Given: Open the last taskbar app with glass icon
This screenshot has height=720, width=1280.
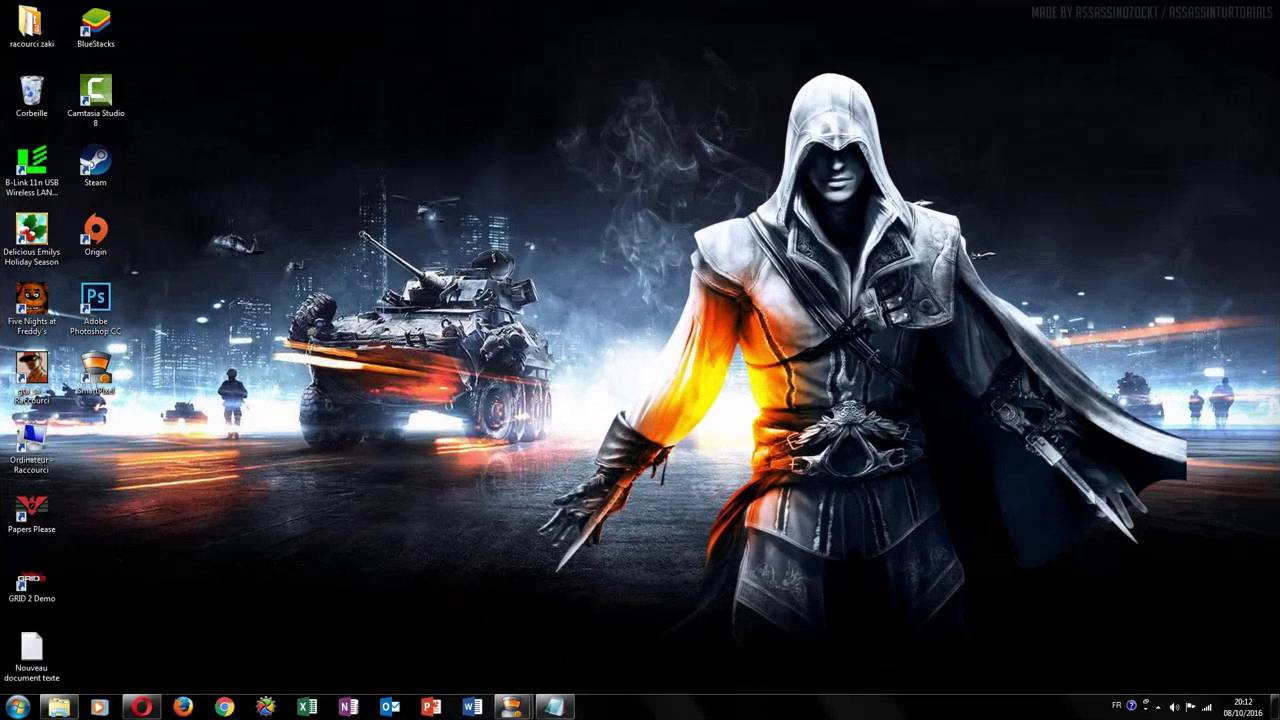Looking at the screenshot, I should 554,707.
